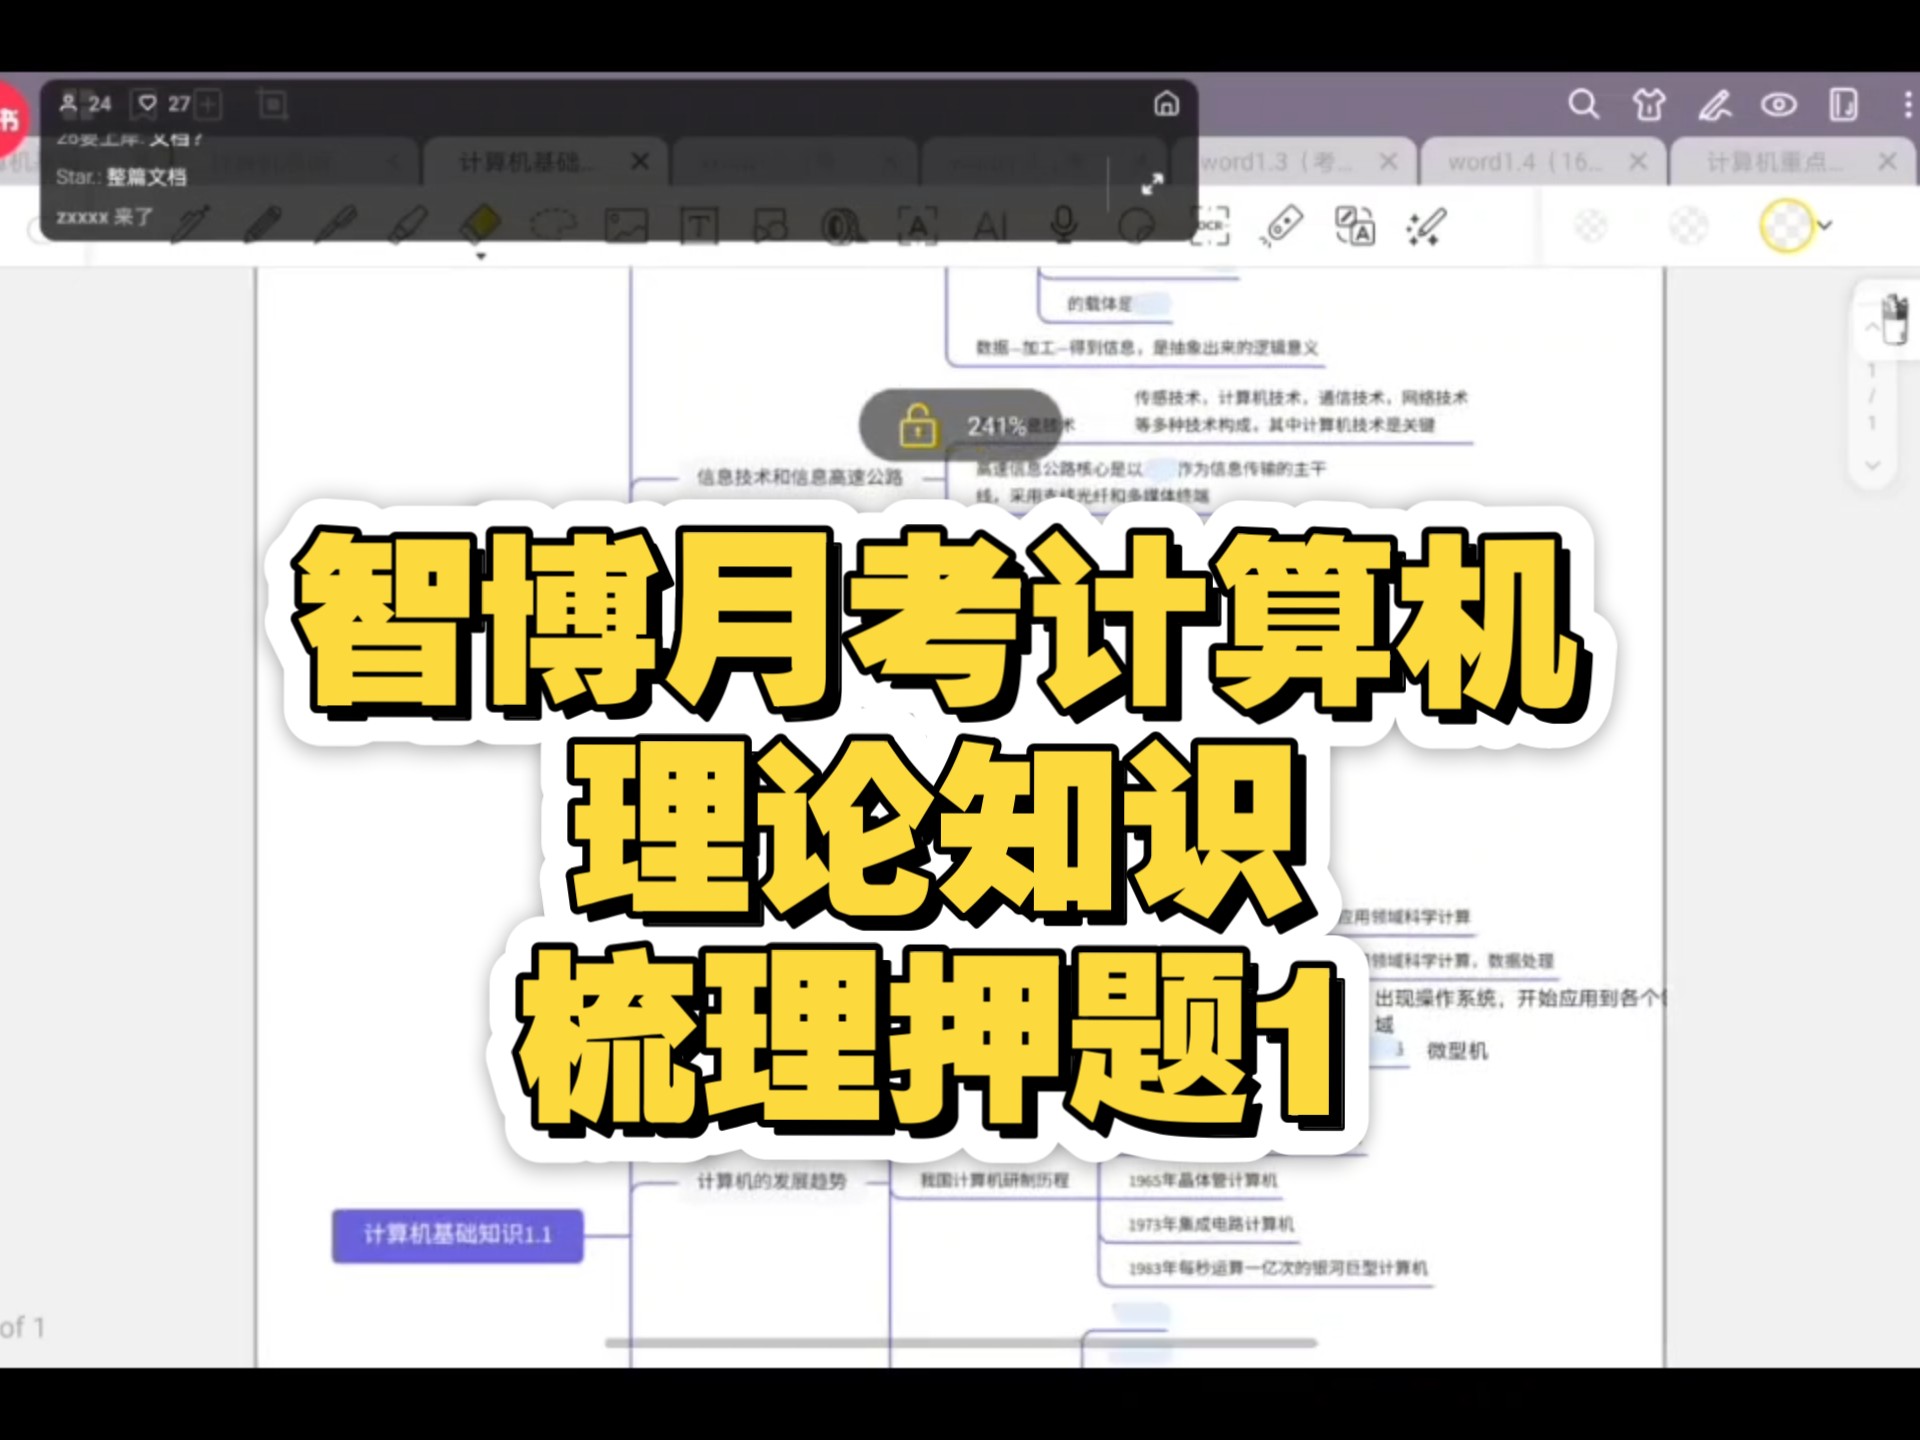Select the 计算机的发展趋势 node
Screen dimensions: 1920x1440
coord(771,1182)
